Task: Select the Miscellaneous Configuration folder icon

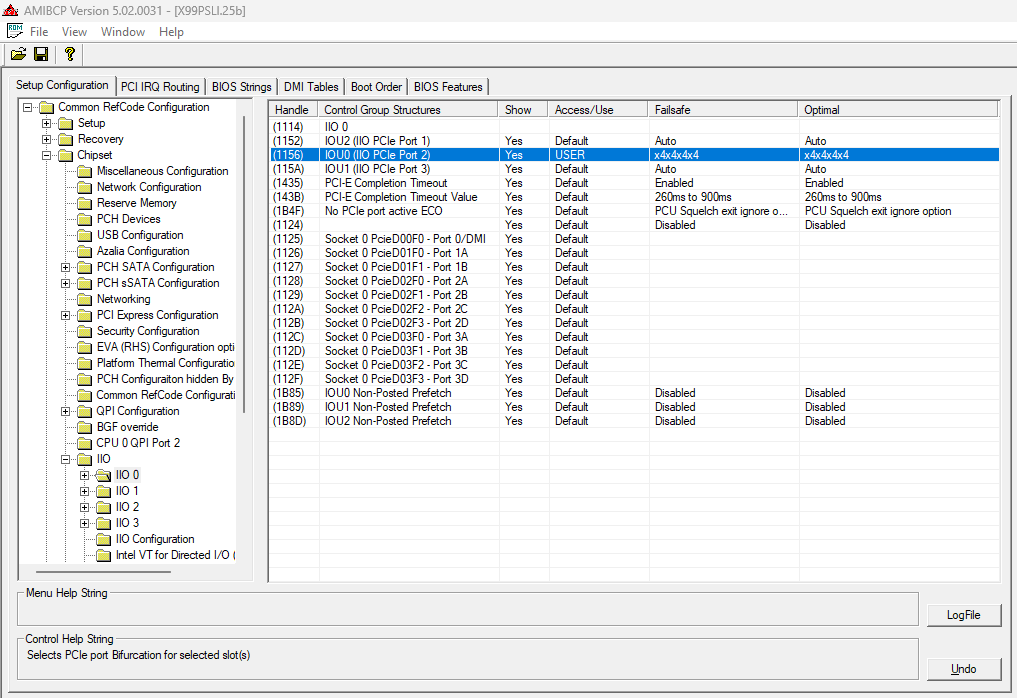Action: click(84, 171)
